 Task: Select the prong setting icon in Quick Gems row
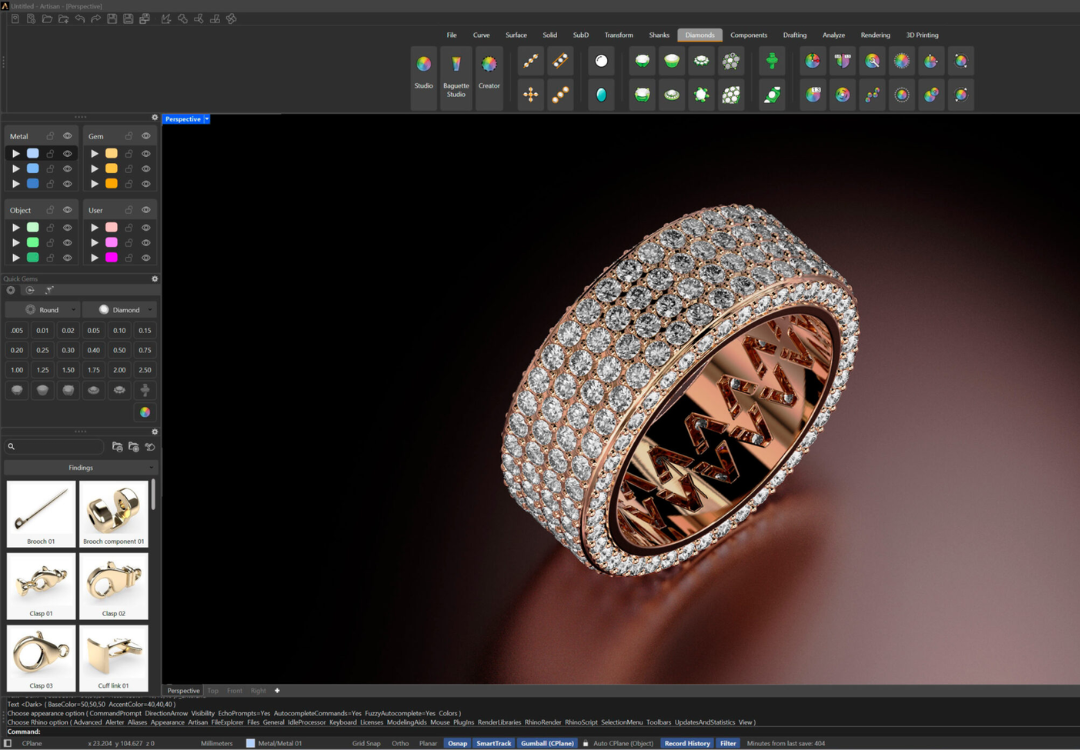(145, 390)
